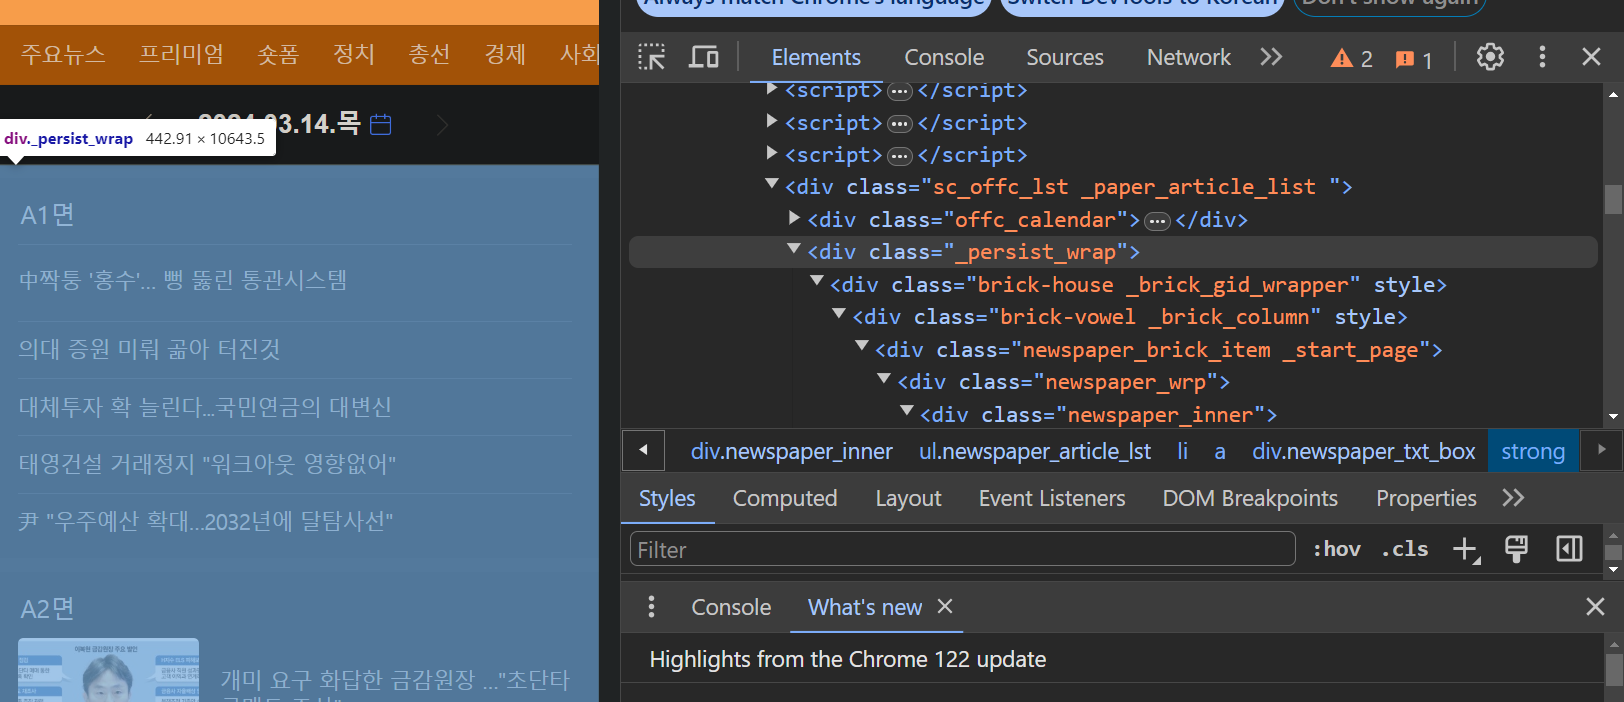The height and width of the screenshot is (702, 1624).
Task: Expand the first collapsed script node
Action: pyautogui.click(x=772, y=89)
